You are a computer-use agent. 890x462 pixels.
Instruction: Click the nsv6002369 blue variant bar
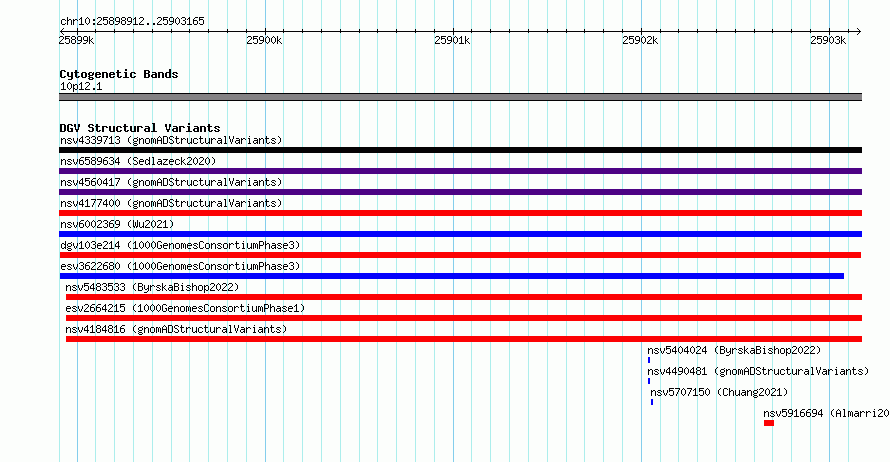(460, 234)
